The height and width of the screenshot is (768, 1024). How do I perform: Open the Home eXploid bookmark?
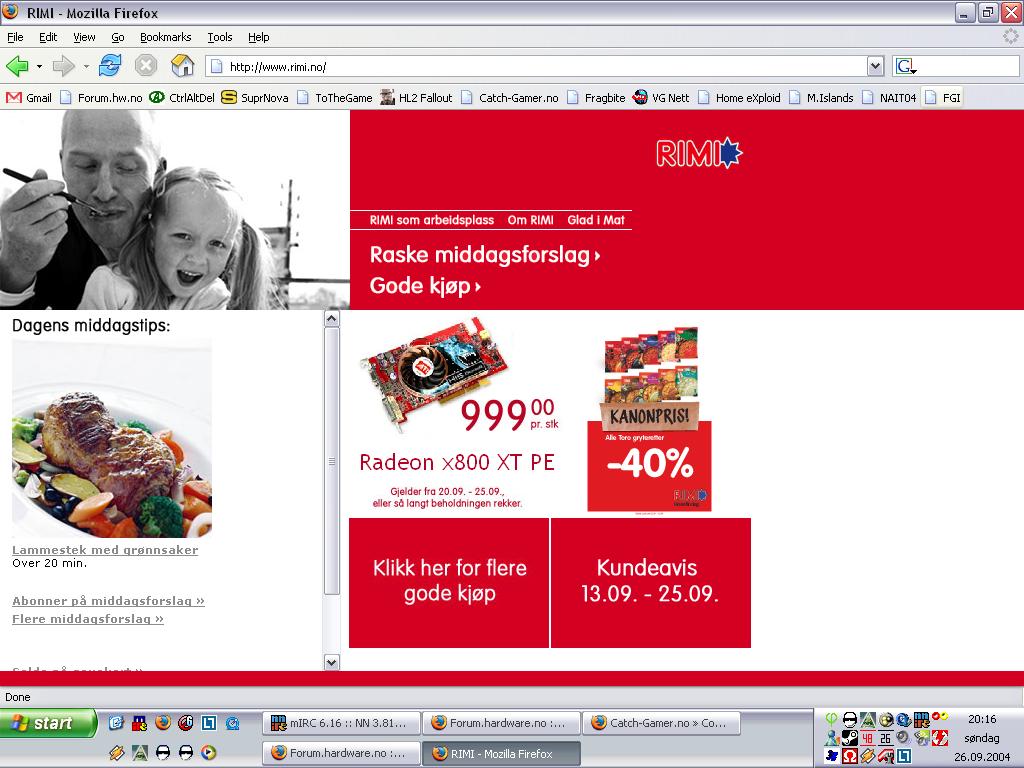coord(739,98)
